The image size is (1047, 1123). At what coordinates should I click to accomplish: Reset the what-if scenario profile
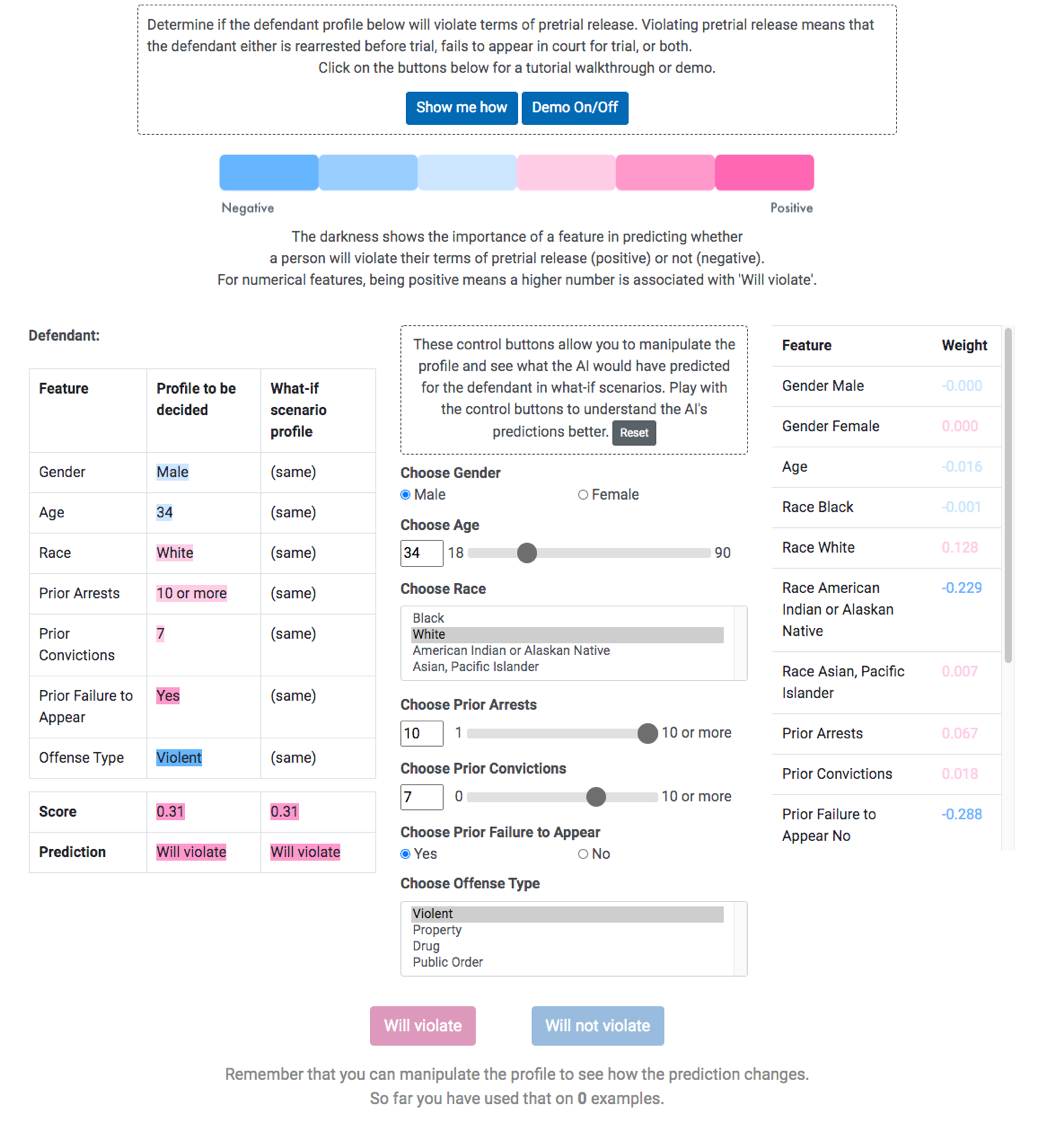coord(634,433)
